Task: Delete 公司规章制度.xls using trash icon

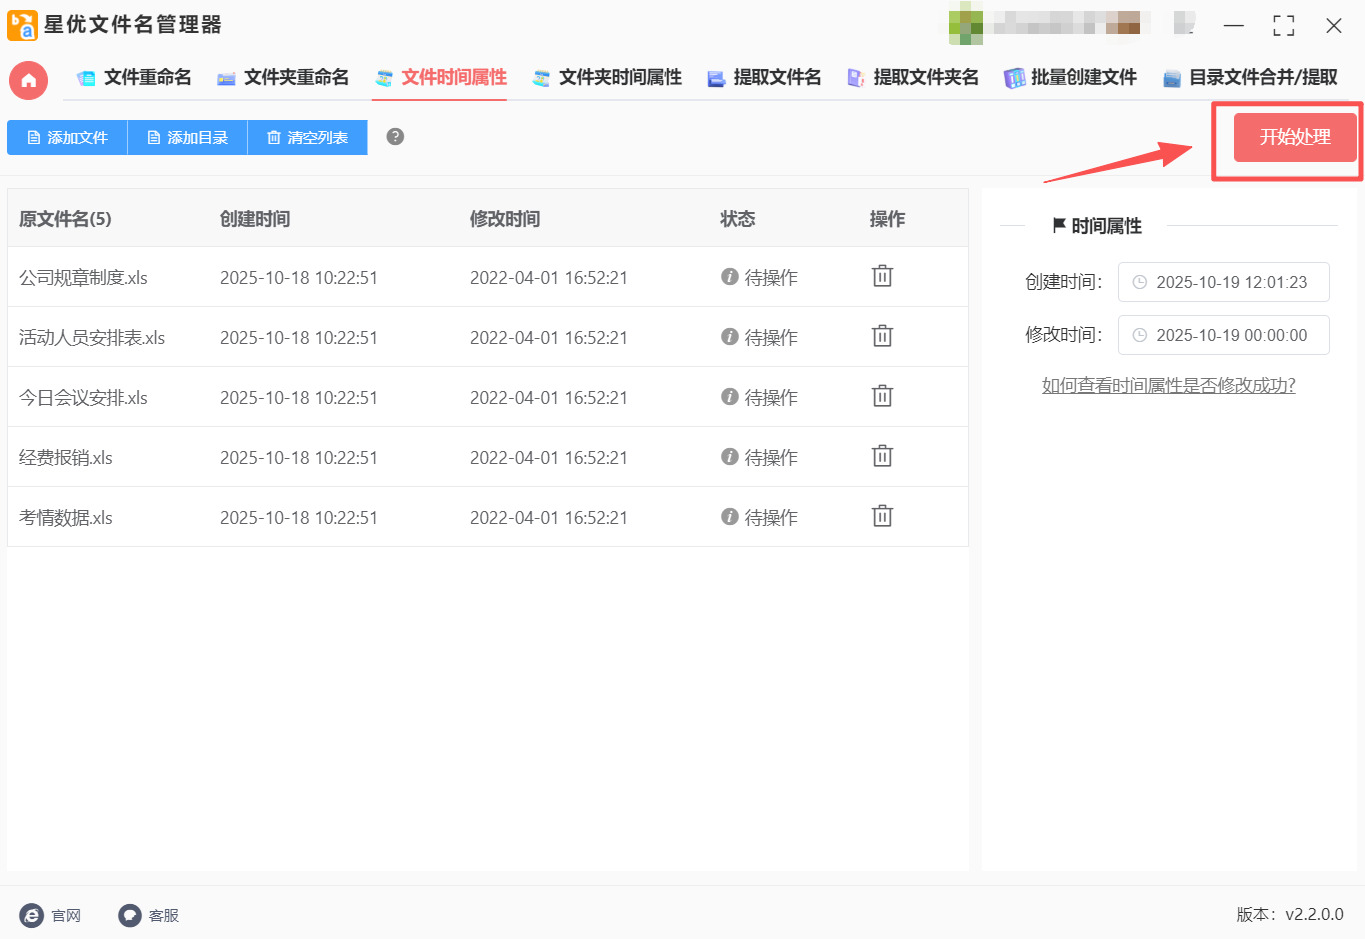Action: coord(882,276)
